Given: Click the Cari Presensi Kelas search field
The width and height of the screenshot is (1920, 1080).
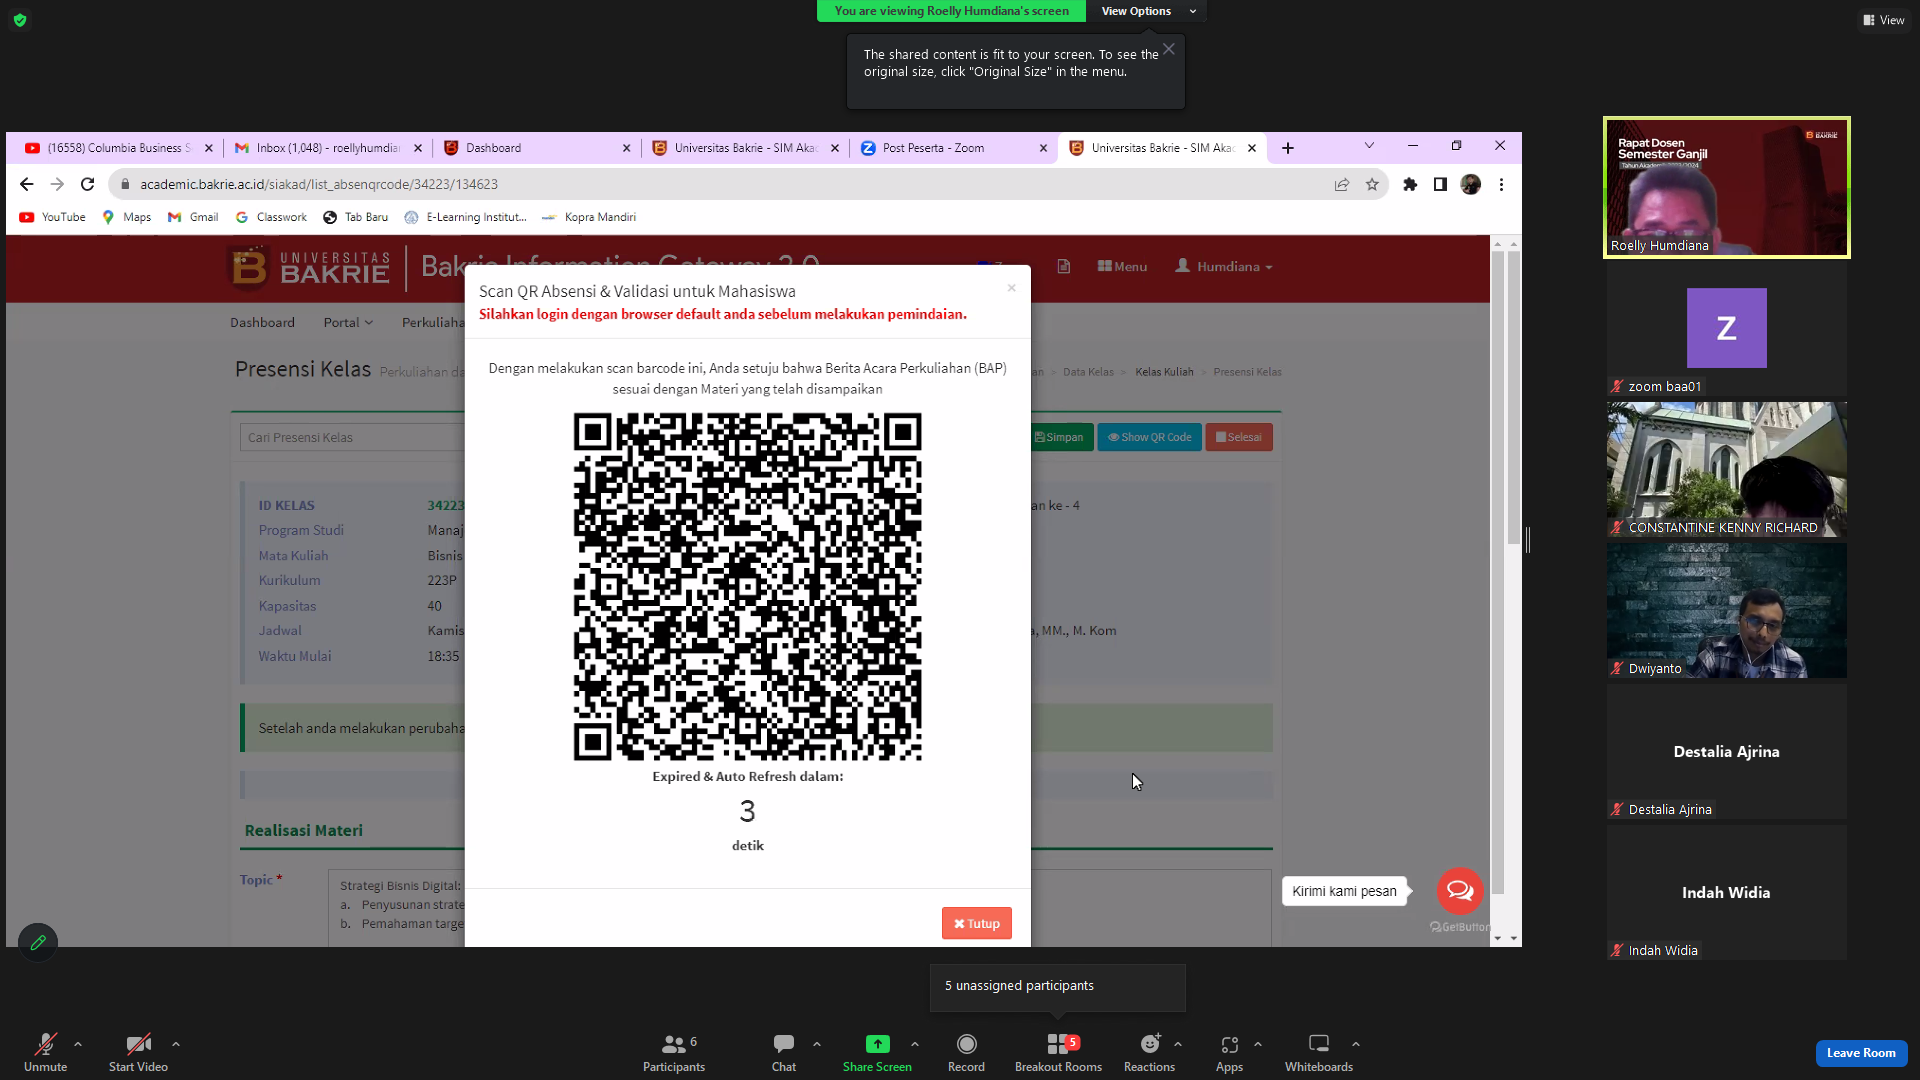Looking at the screenshot, I should coord(352,437).
